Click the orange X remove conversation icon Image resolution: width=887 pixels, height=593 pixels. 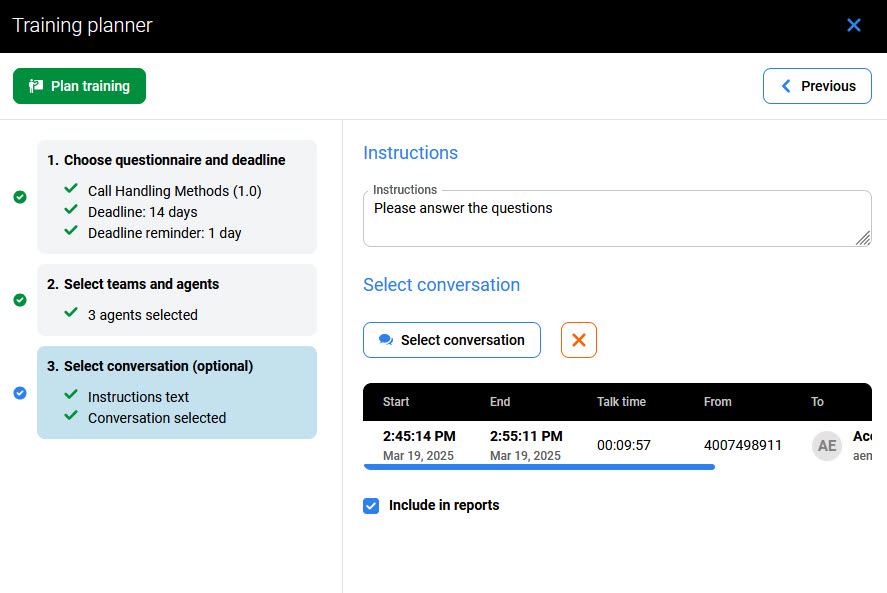coord(579,340)
